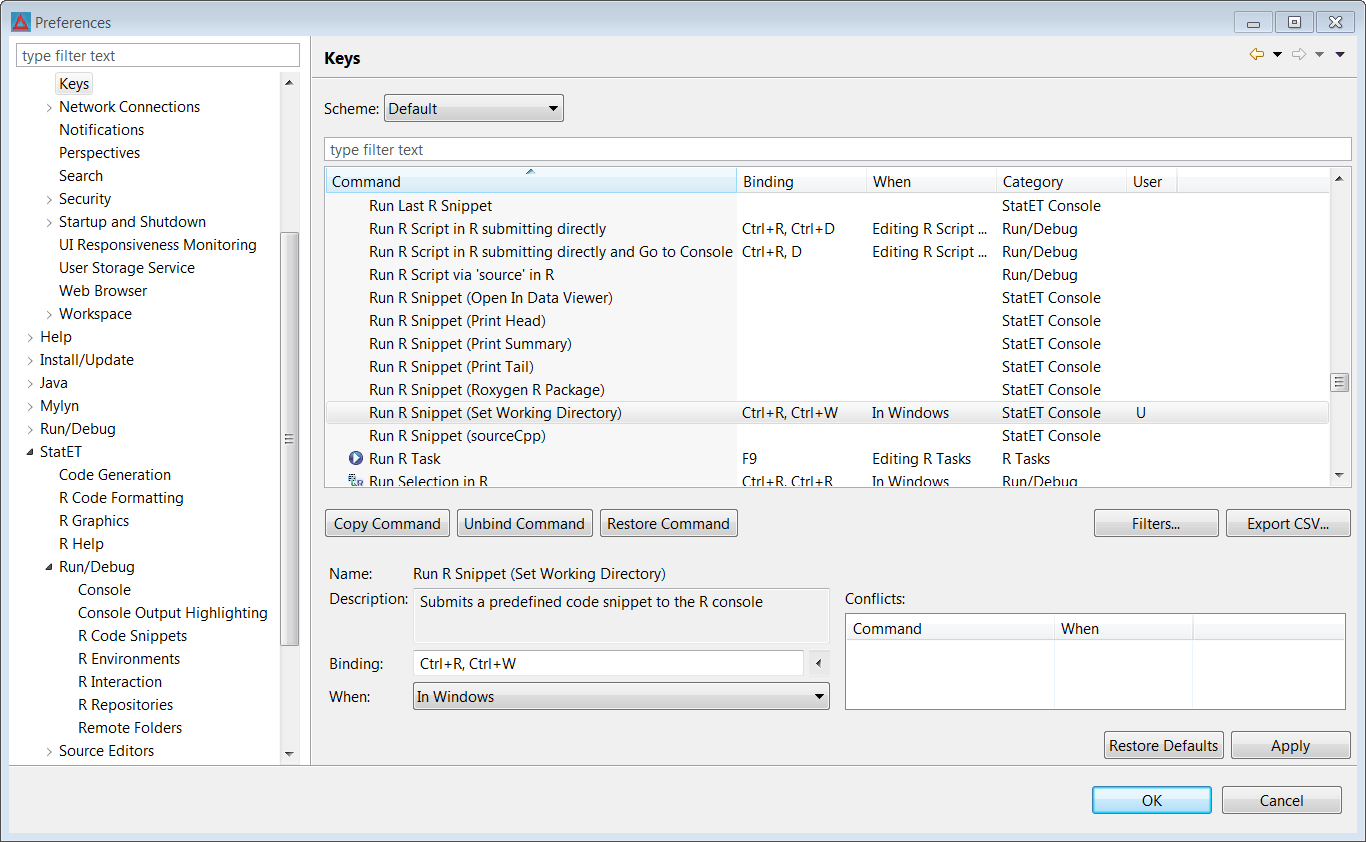This screenshot has width=1366, height=842.
Task: Expand the Security tree node
Action: point(49,199)
